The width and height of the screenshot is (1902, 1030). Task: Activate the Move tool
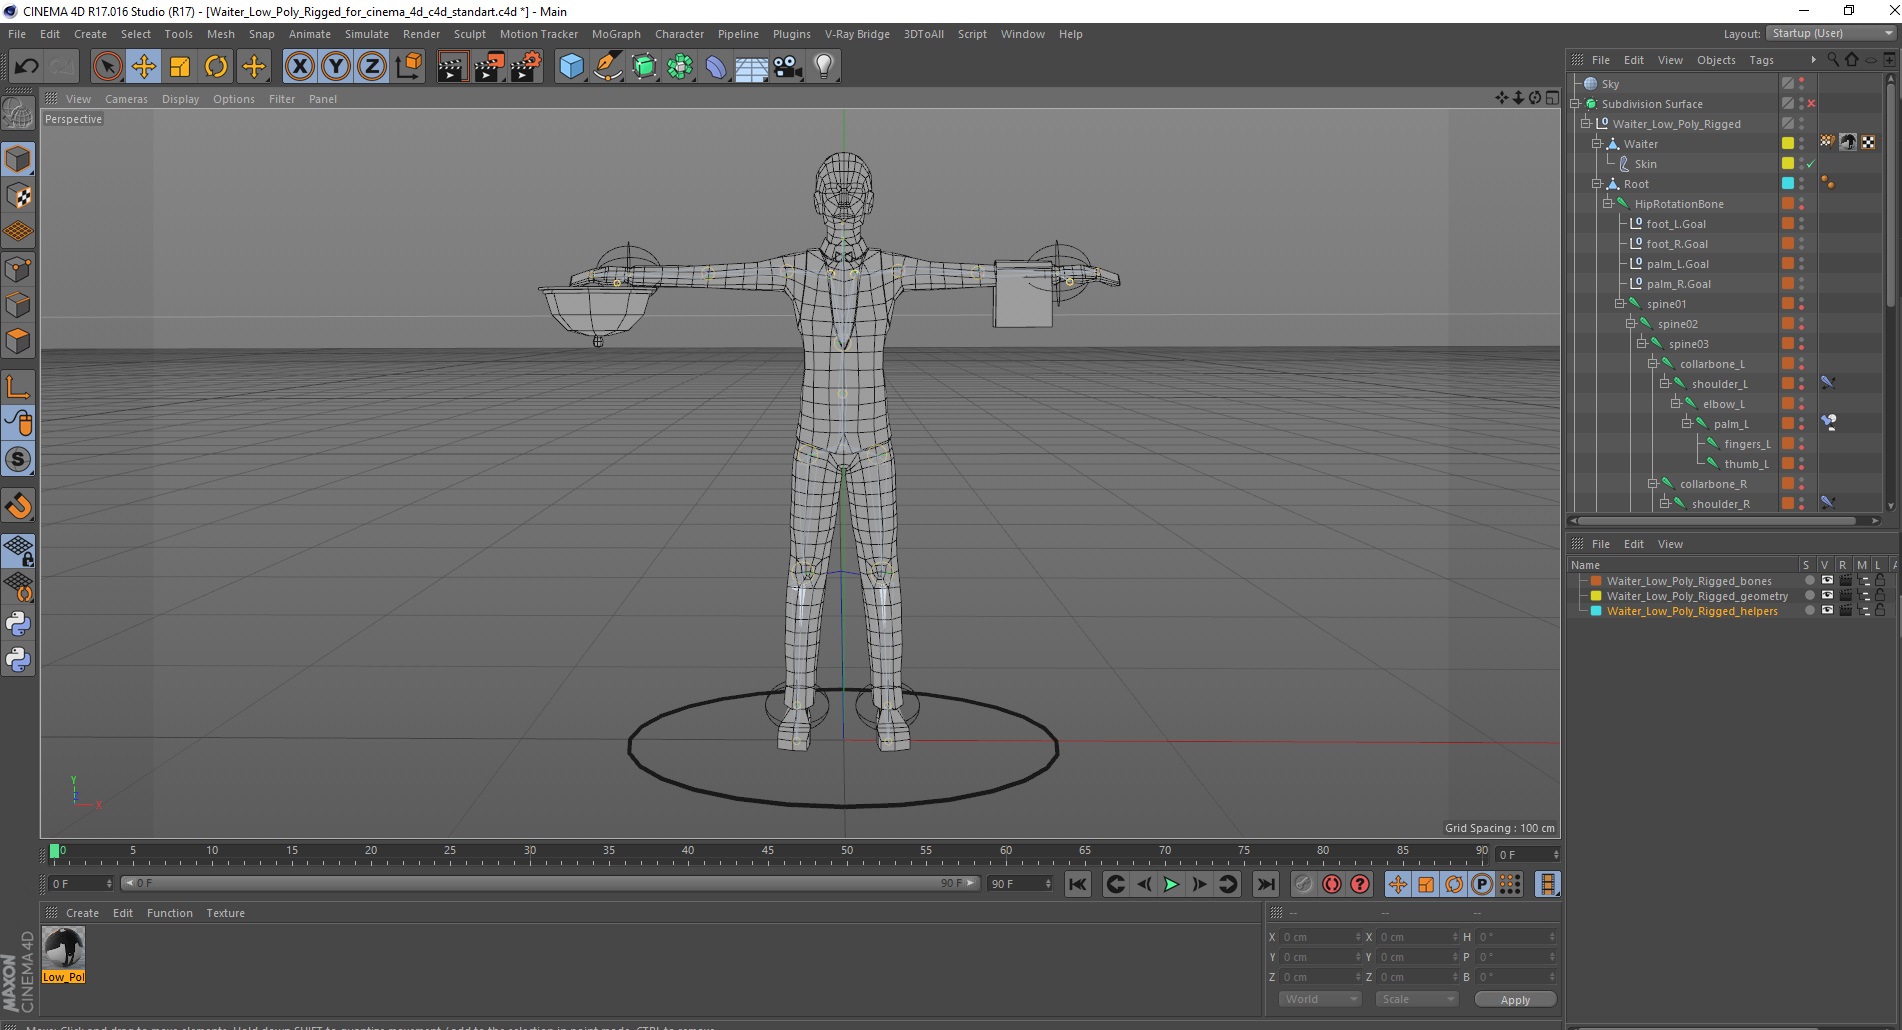click(x=144, y=67)
